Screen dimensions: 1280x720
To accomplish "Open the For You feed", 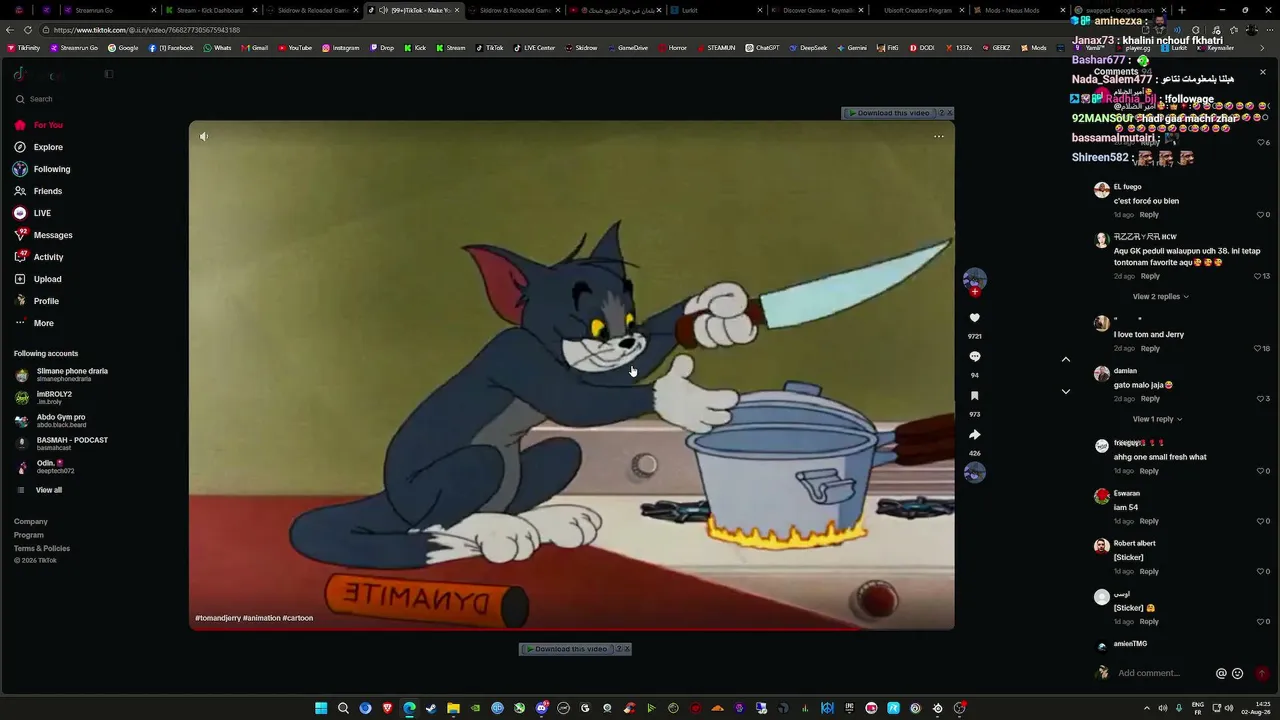I will coord(40,125).
